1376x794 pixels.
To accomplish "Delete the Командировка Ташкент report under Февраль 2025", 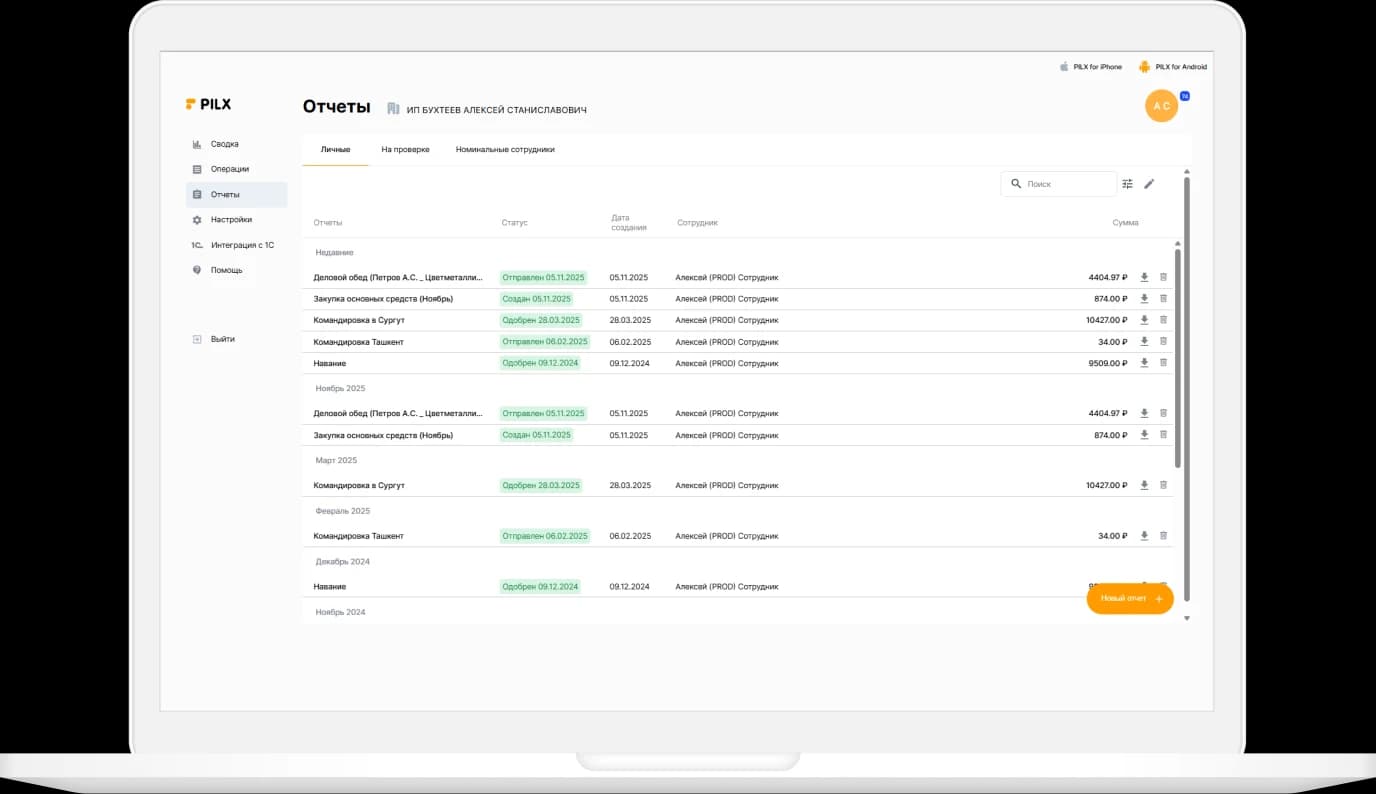I will click(x=1163, y=536).
